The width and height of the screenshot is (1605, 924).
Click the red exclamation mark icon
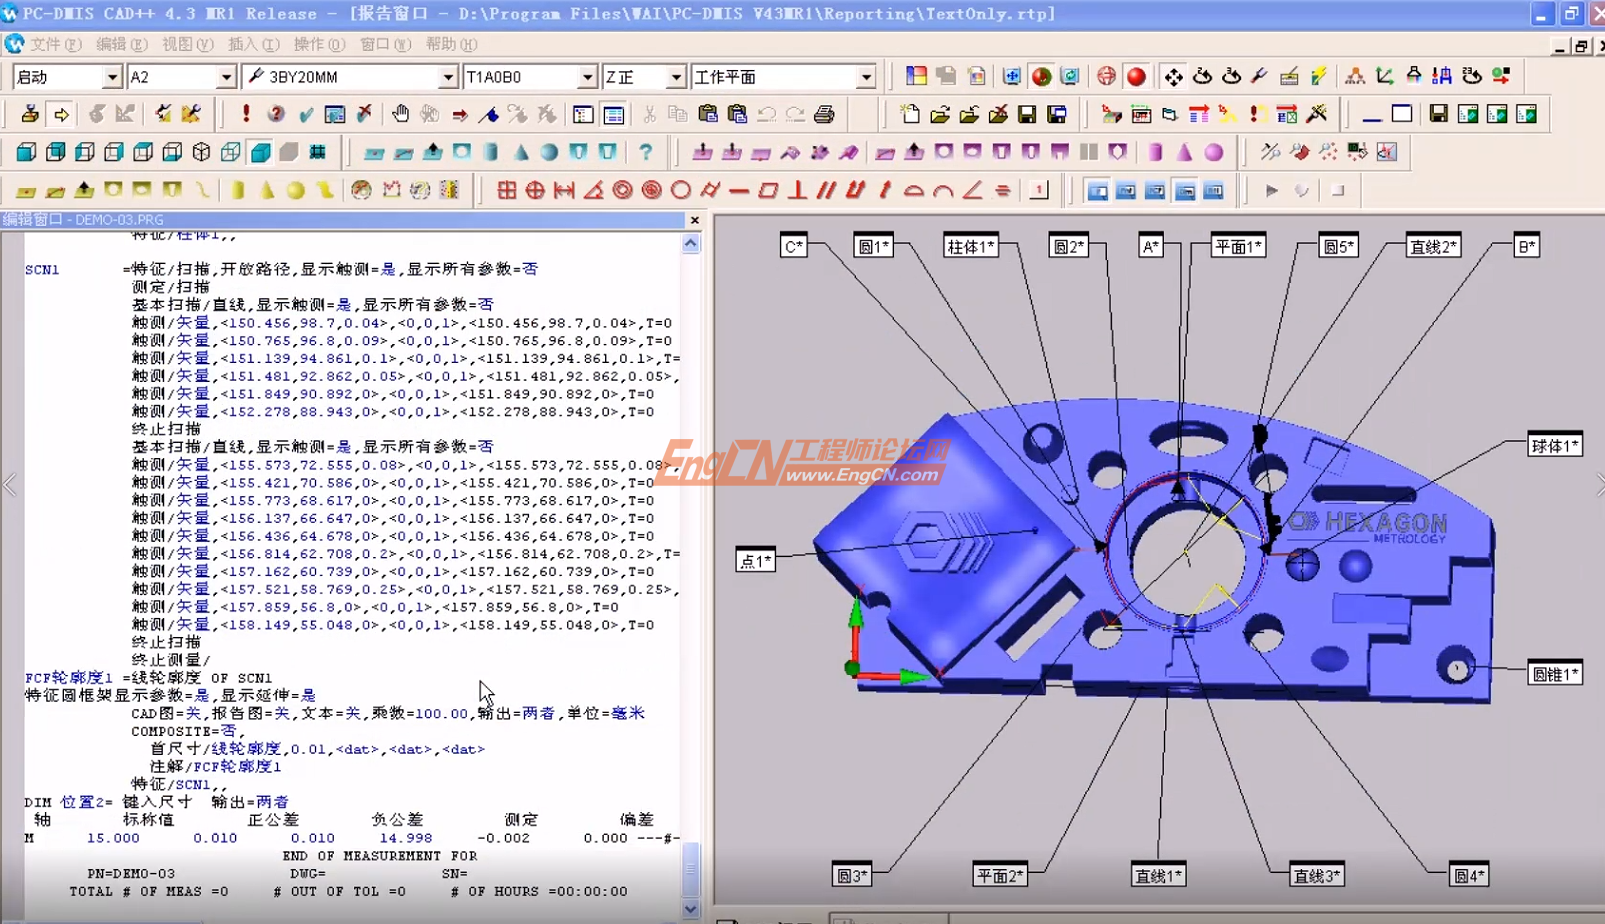pos(246,114)
